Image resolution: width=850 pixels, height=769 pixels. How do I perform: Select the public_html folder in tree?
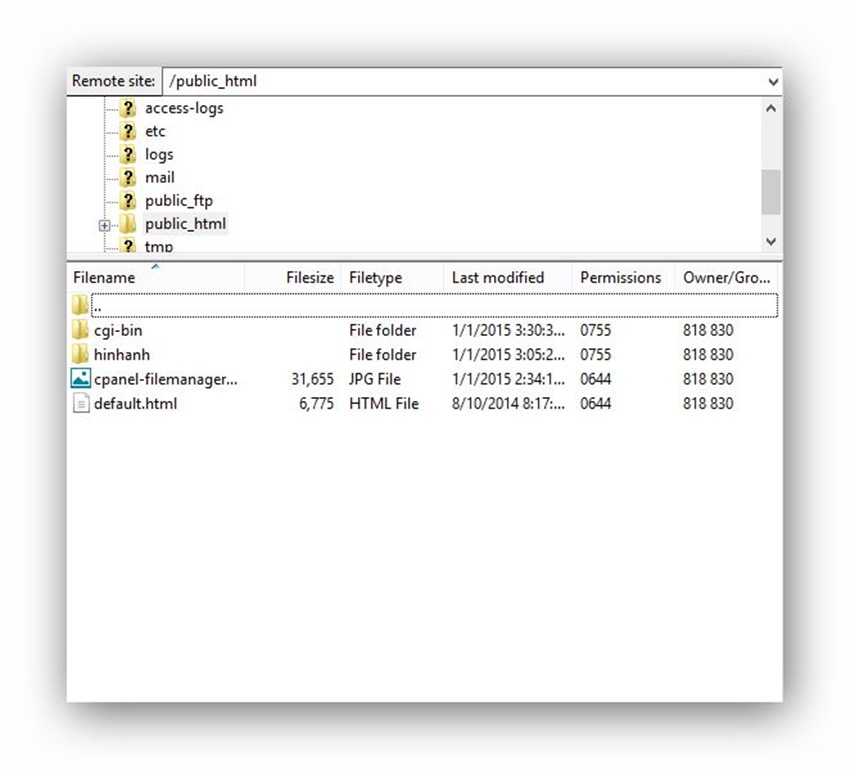pyautogui.click(x=185, y=224)
